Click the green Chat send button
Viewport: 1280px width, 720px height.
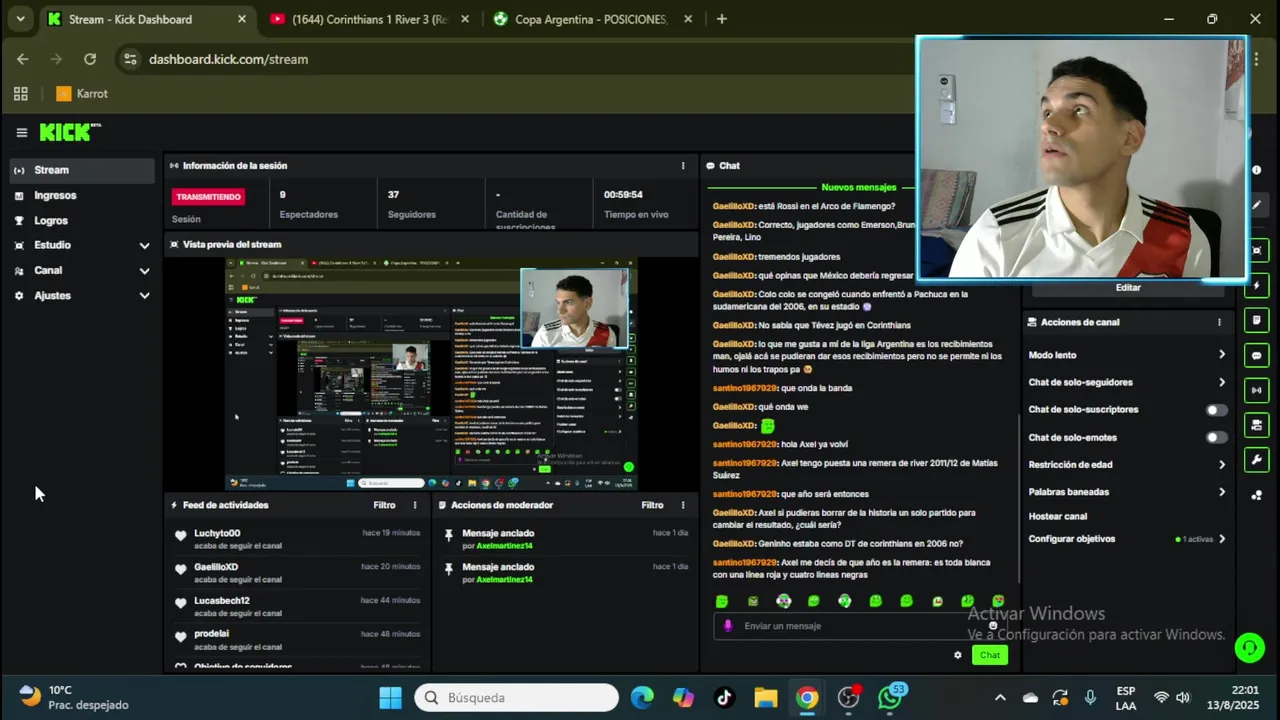click(989, 655)
